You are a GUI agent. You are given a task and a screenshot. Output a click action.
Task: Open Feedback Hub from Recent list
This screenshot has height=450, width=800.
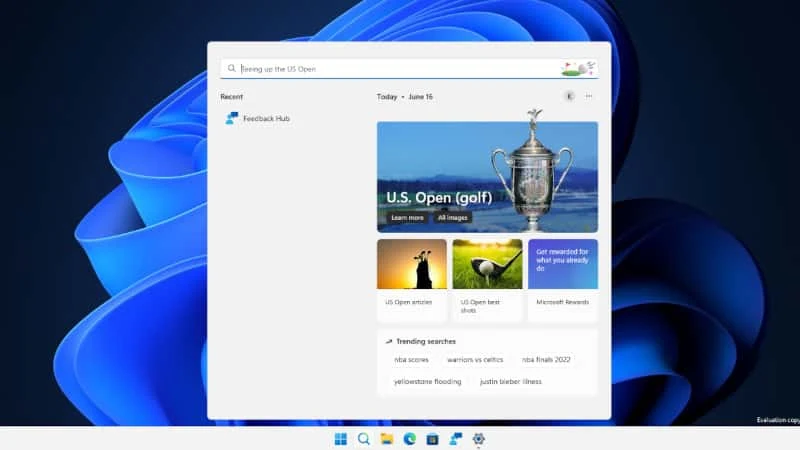[258, 118]
